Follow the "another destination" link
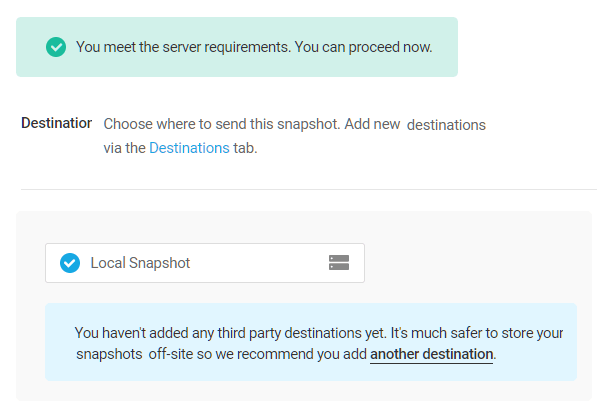 (x=431, y=354)
